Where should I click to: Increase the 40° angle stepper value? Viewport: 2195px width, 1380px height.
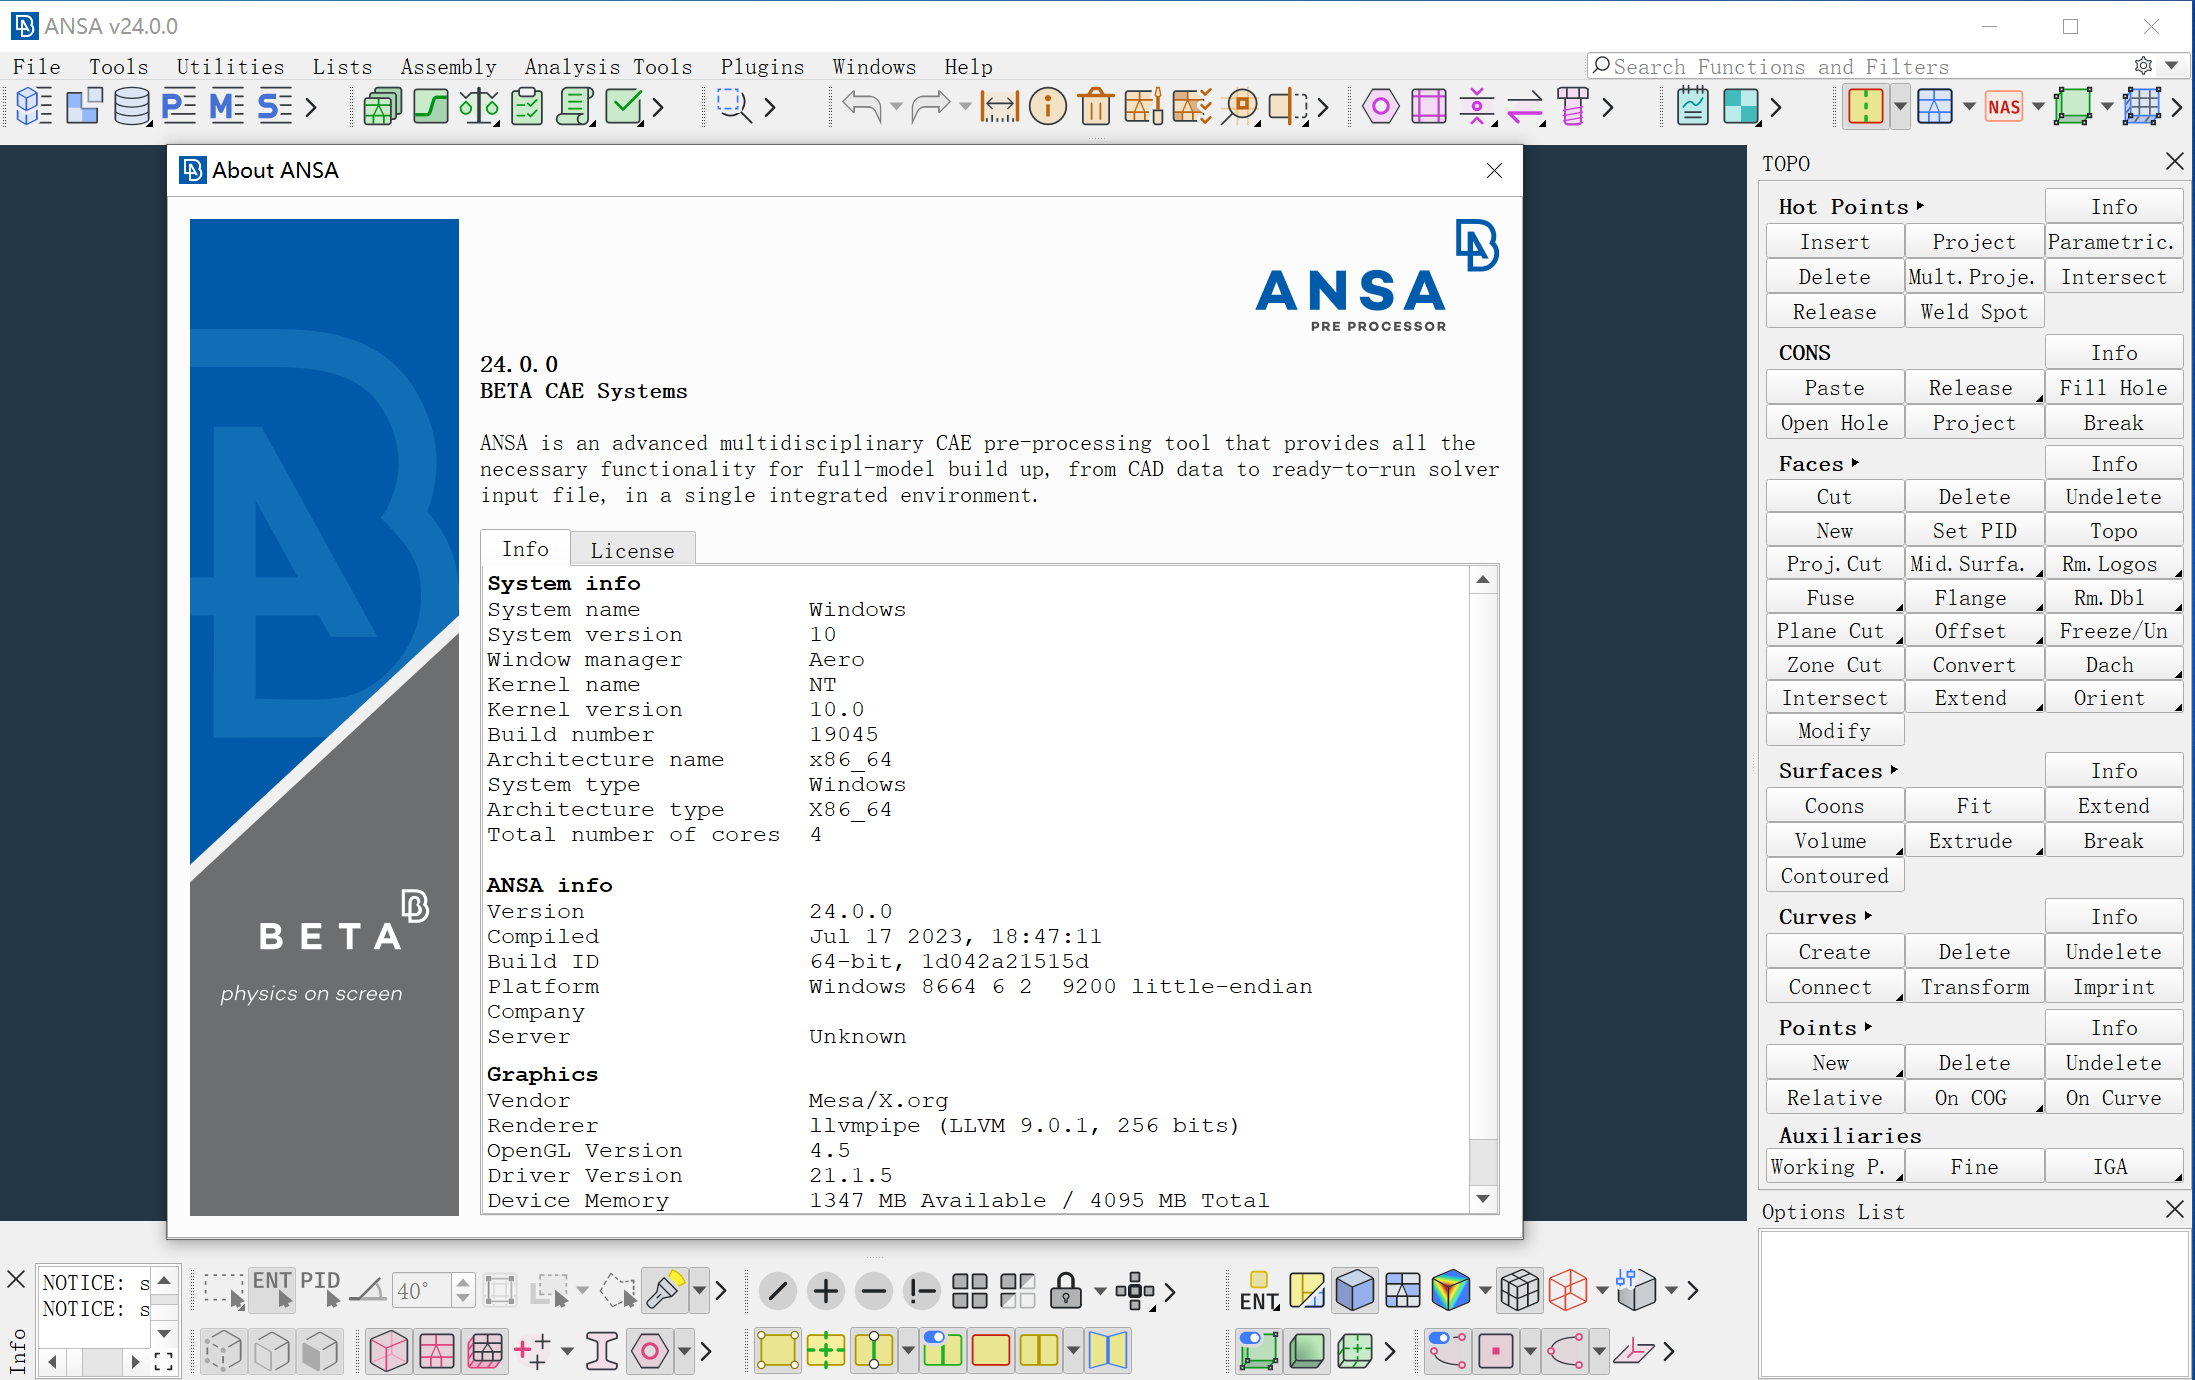pyautogui.click(x=462, y=1282)
